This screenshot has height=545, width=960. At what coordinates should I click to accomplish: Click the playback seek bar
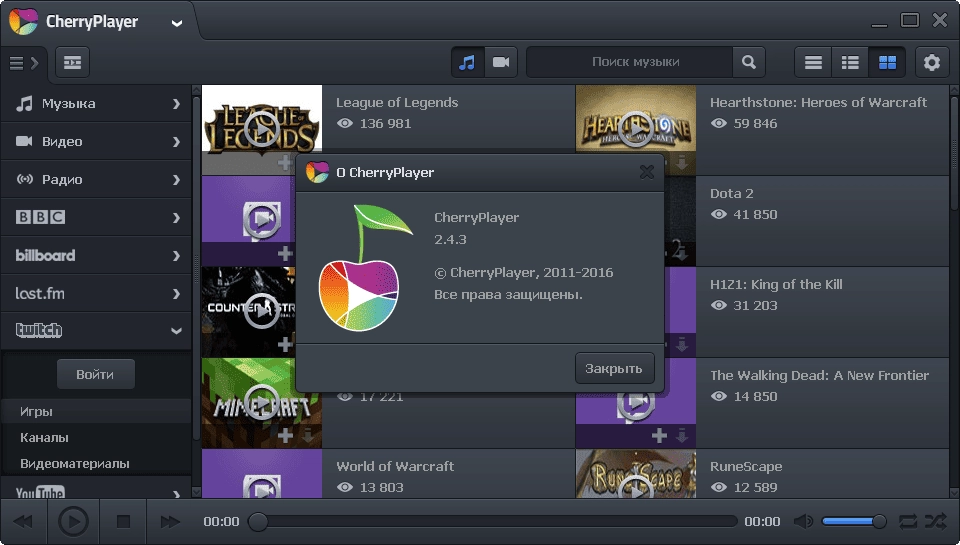pos(493,522)
